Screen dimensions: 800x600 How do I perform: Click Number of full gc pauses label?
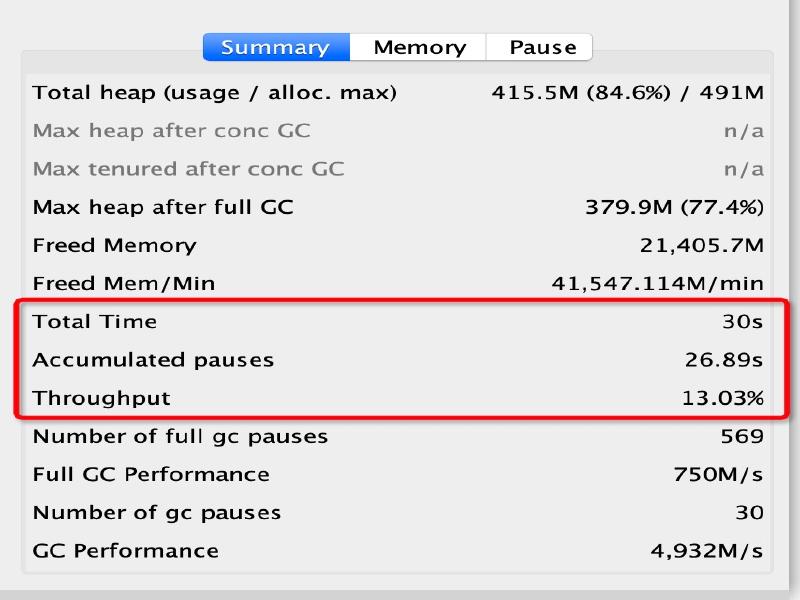point(180,436)
